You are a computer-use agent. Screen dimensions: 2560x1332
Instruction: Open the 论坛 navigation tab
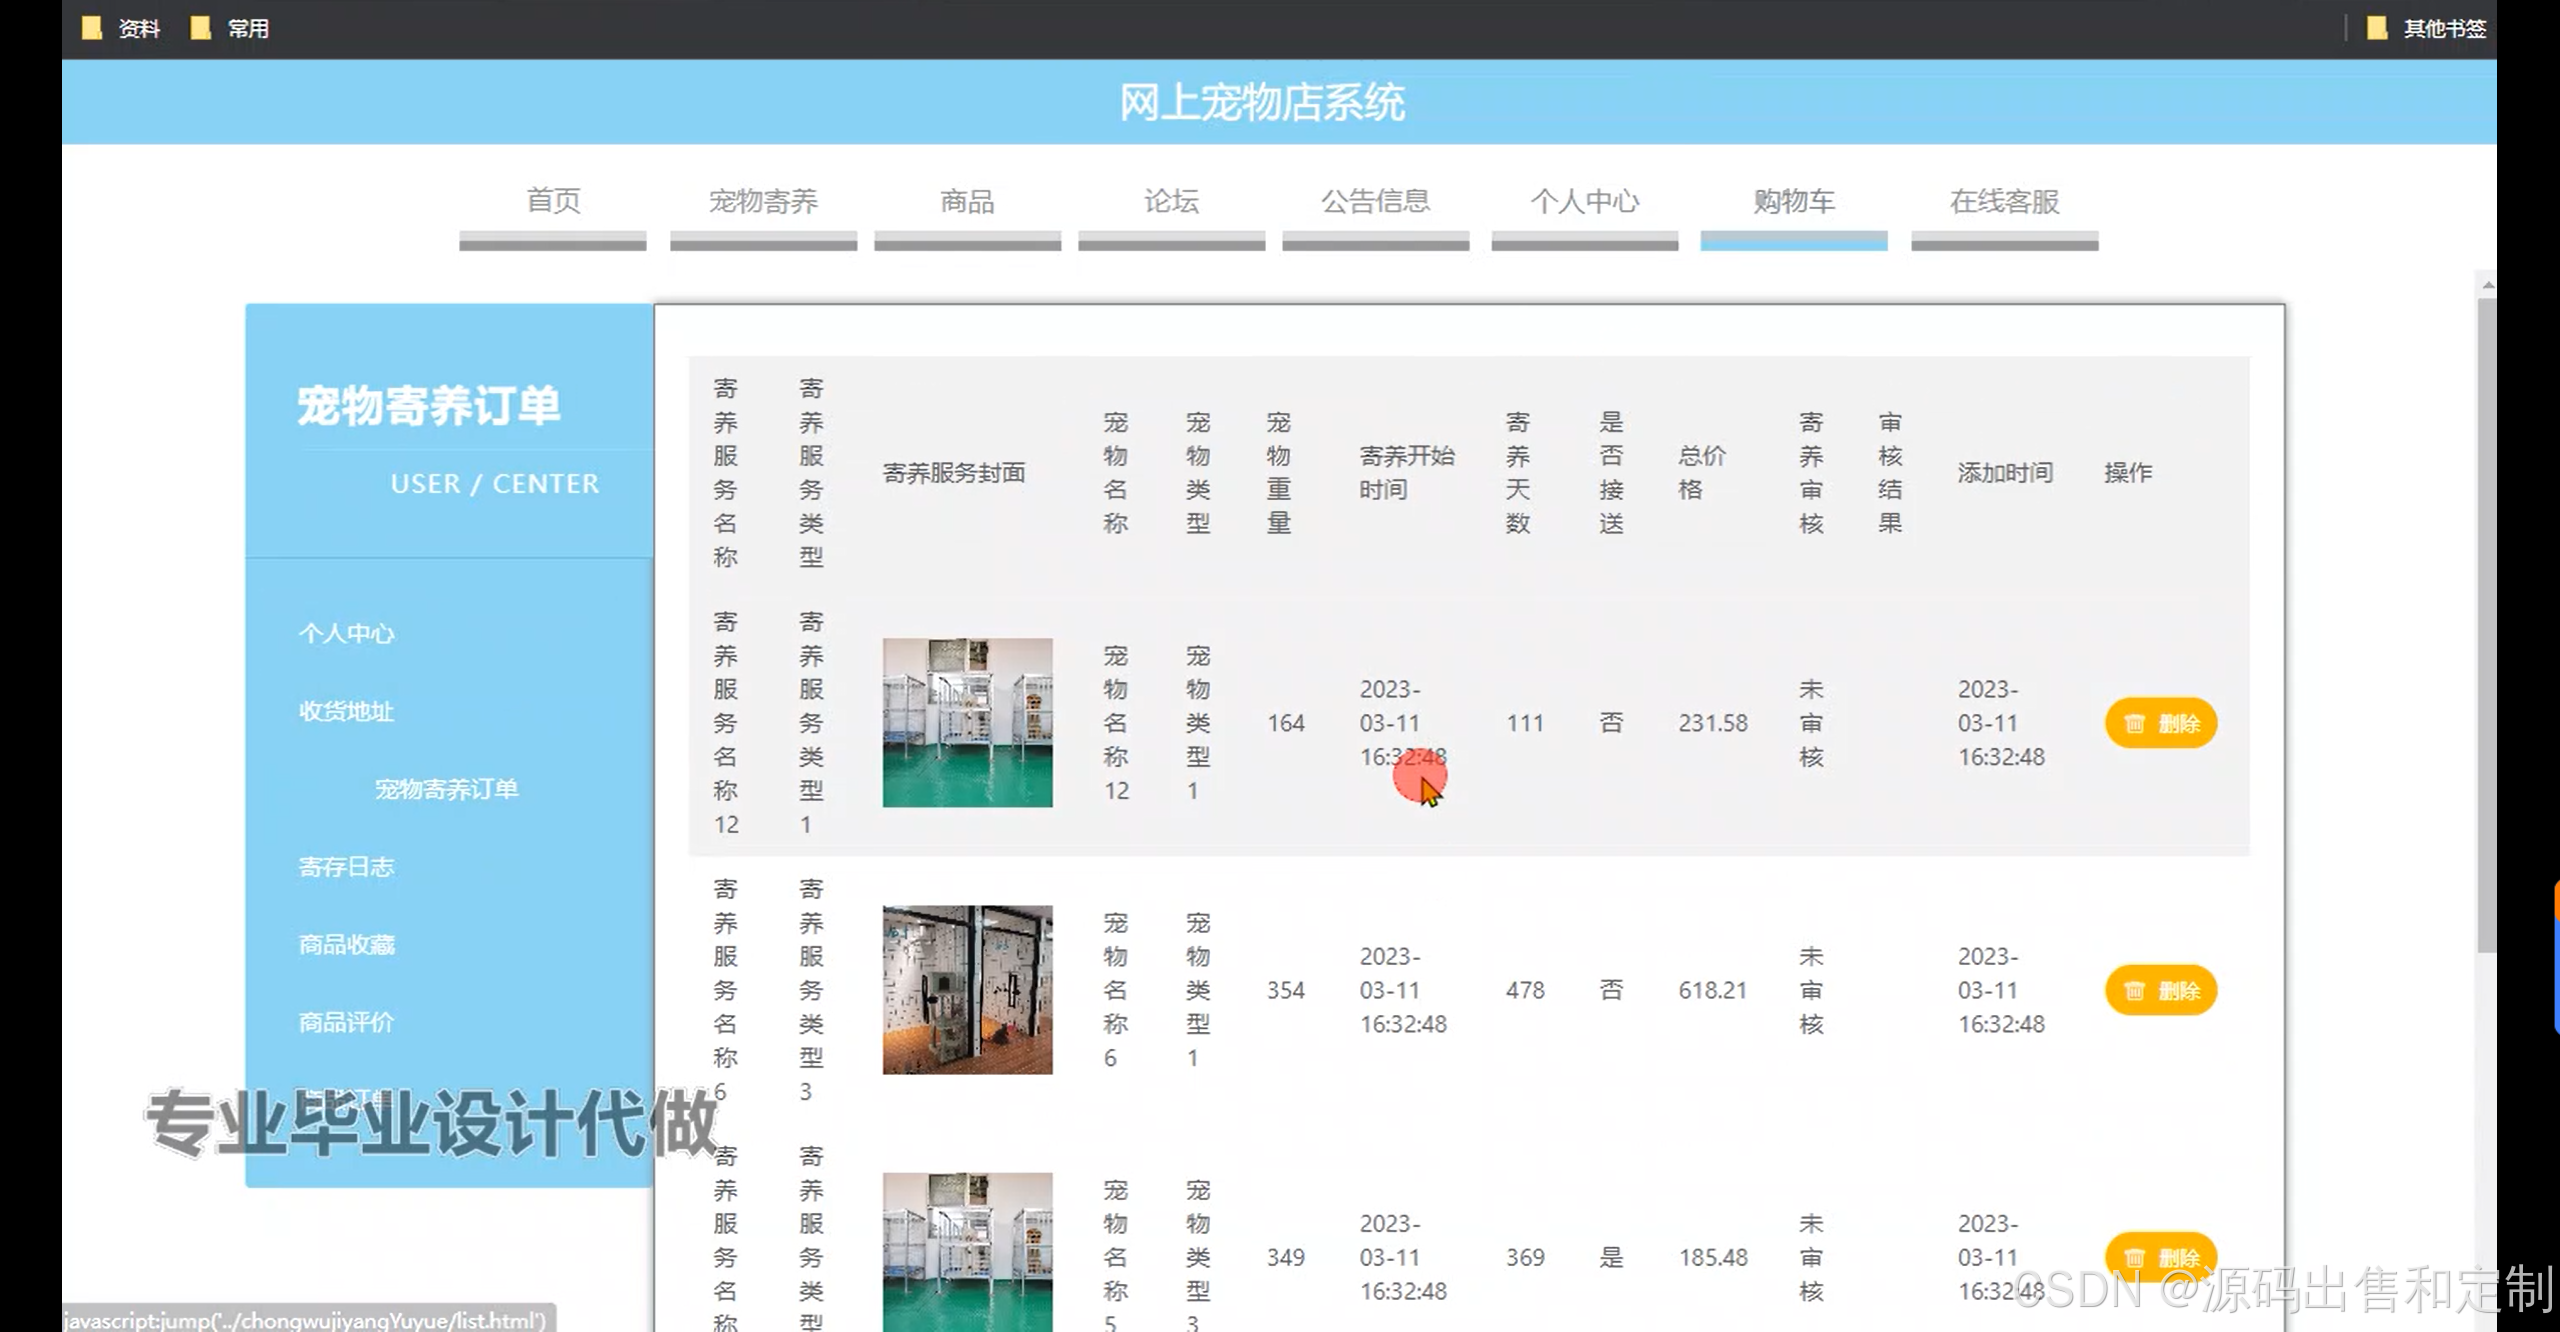tap(1171, 201)
